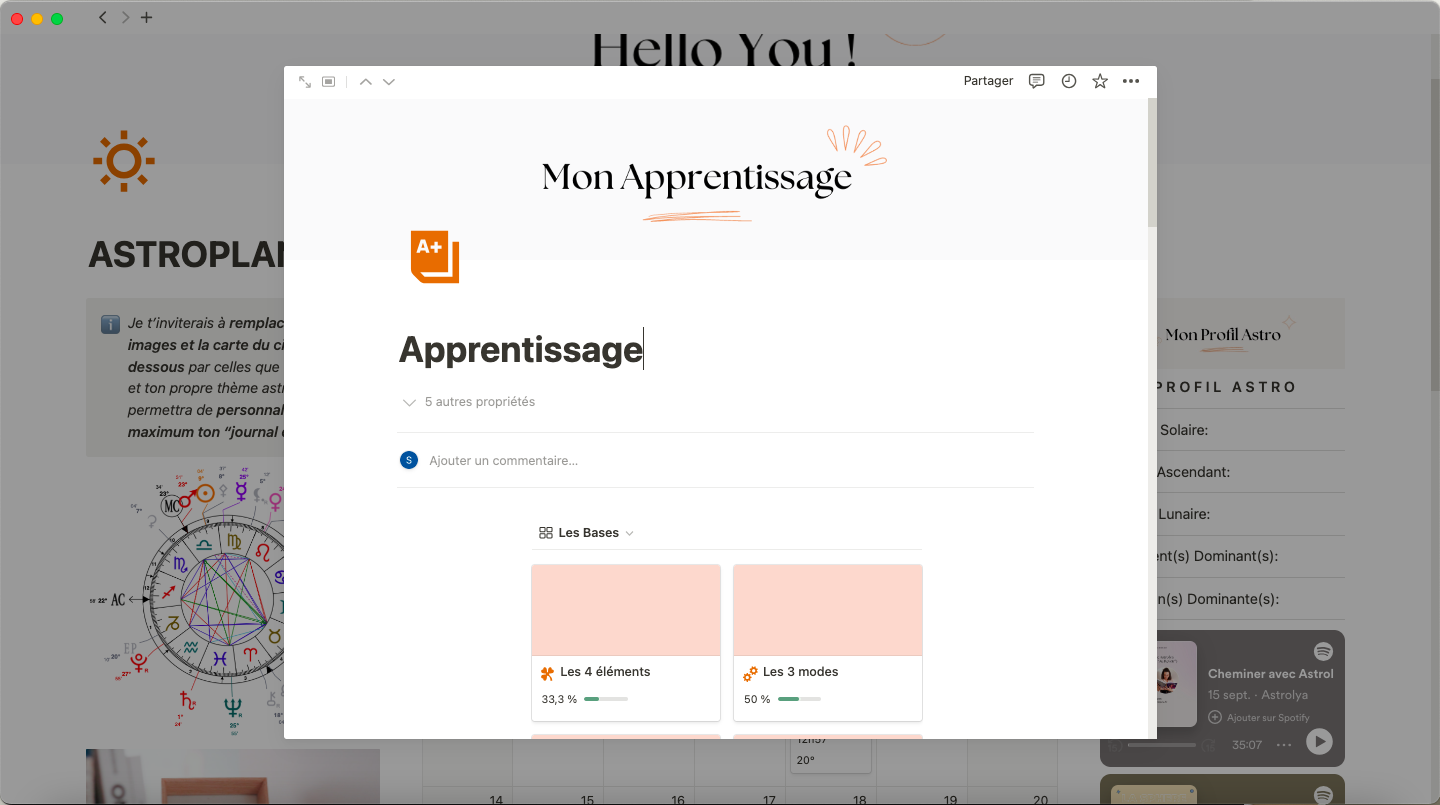
Task: Click the peek mode layout icon
Action: [329, 82]
